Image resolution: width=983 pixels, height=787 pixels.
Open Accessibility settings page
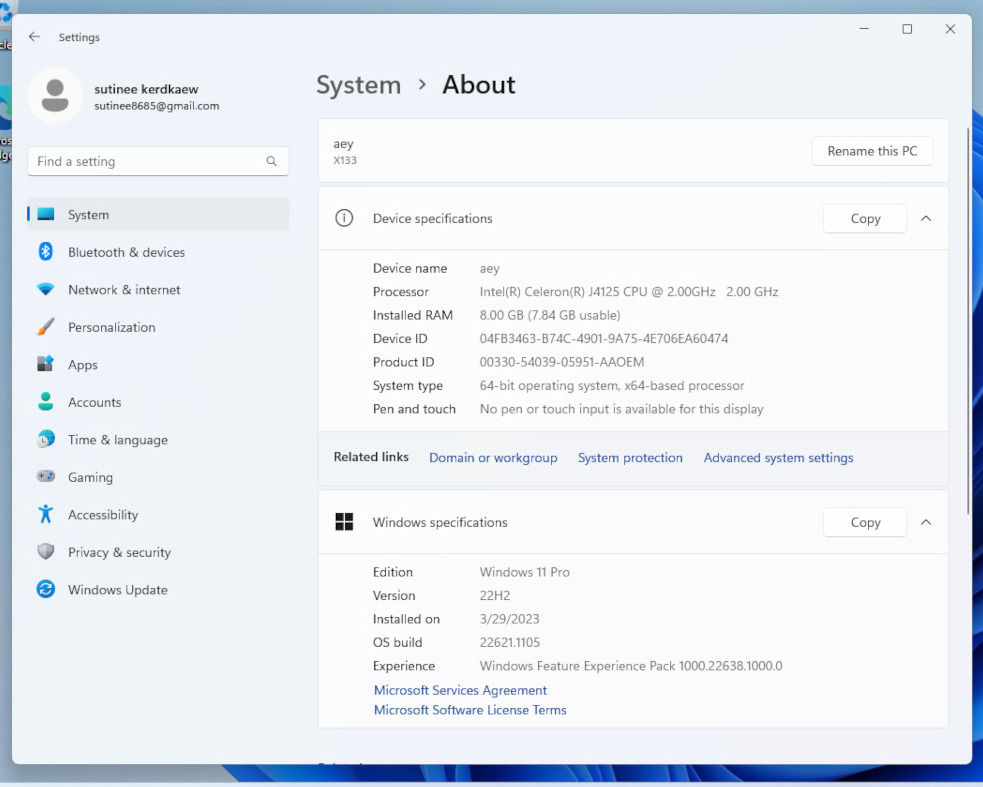158,515
